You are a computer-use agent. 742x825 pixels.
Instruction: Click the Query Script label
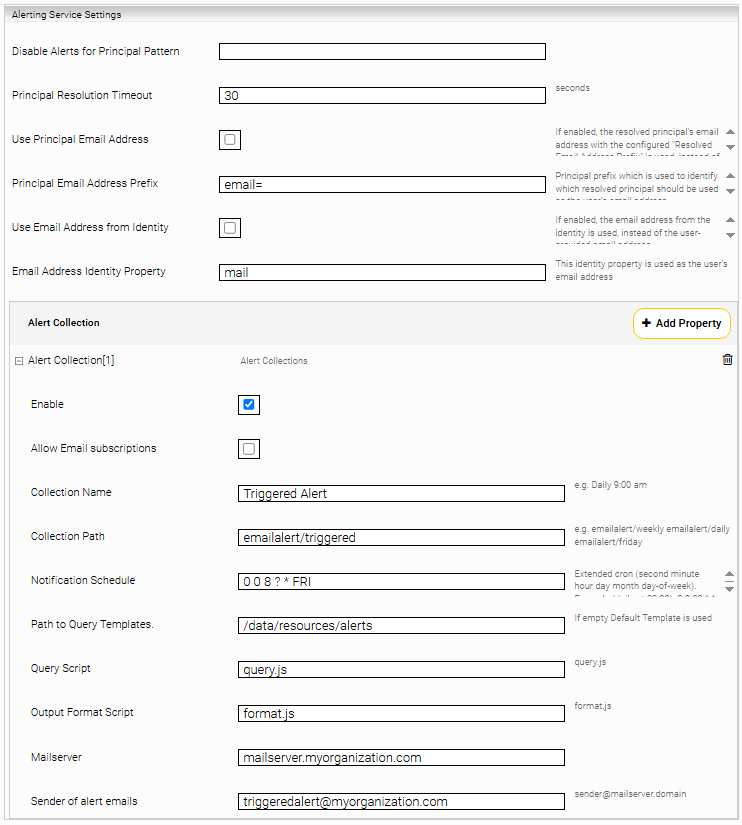[x=61, y=668]
